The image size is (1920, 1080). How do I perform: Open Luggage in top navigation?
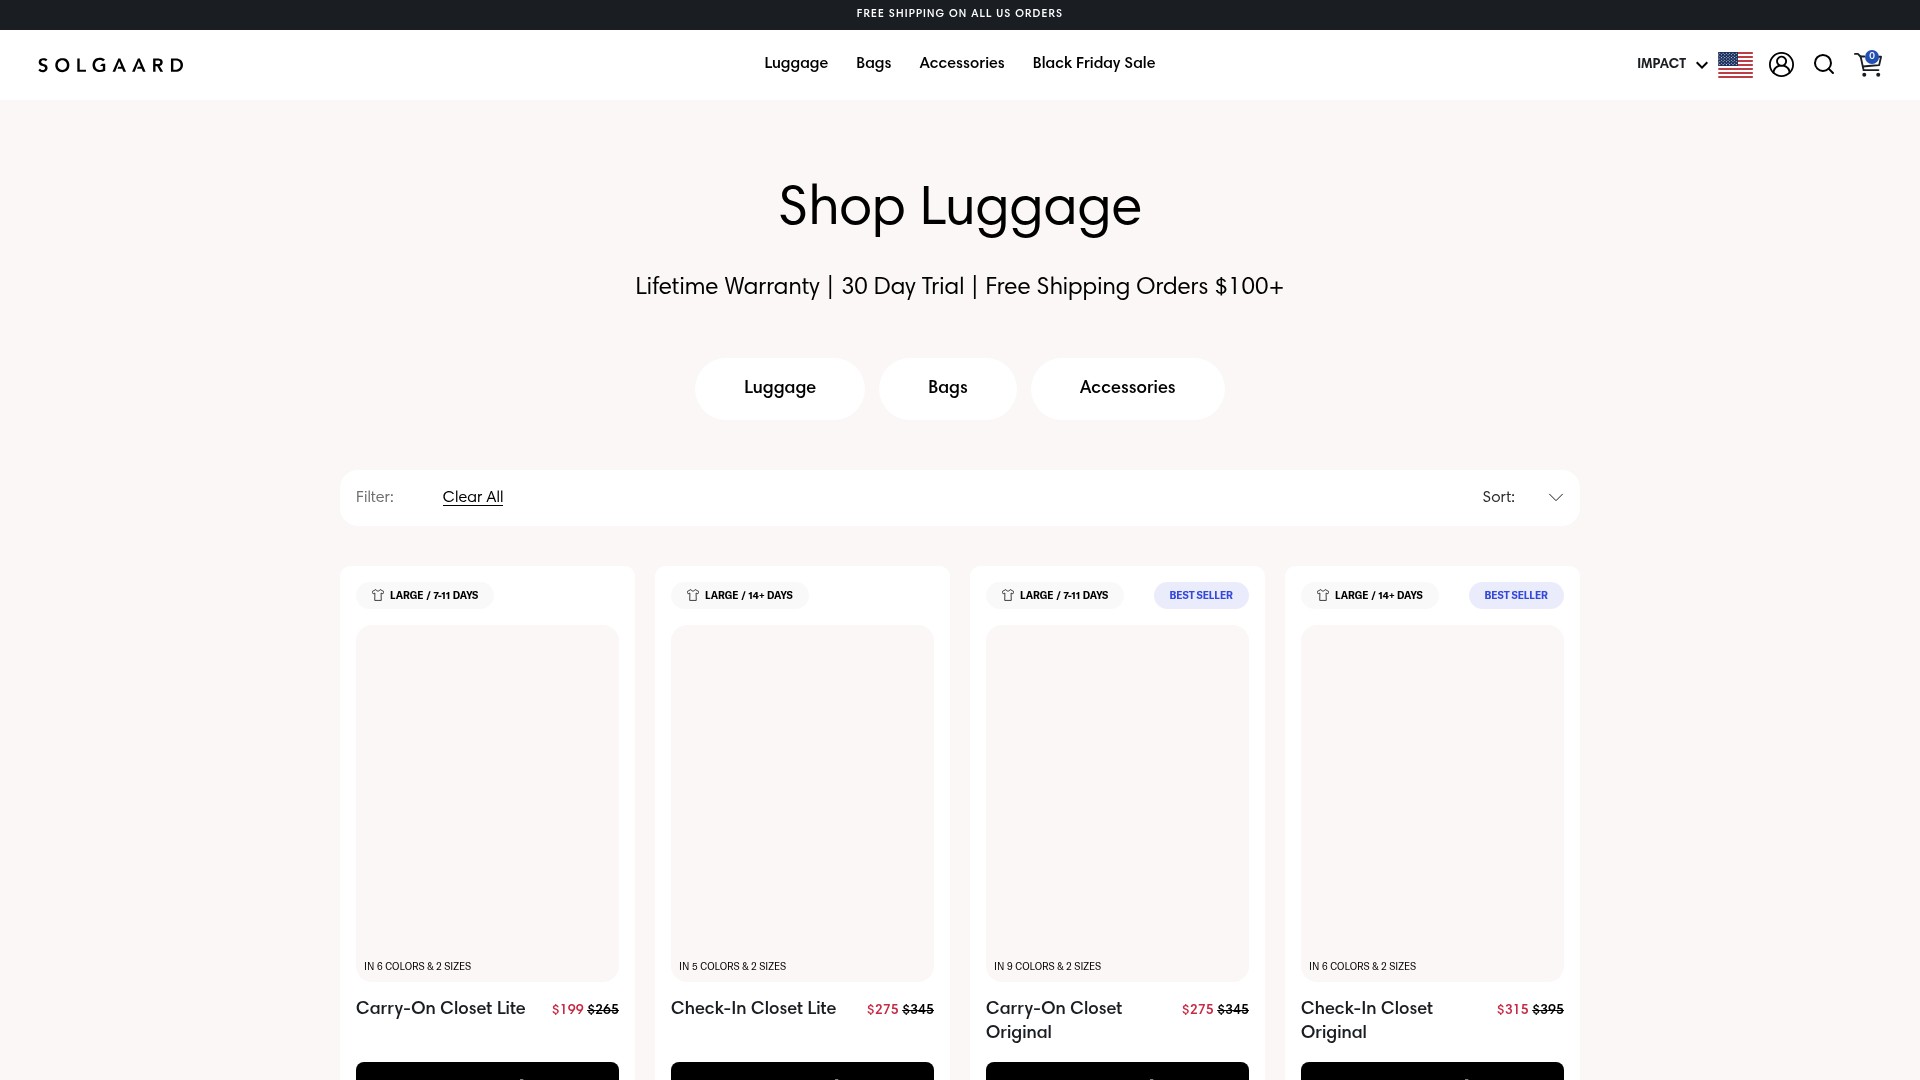click(x=796, y=63)
